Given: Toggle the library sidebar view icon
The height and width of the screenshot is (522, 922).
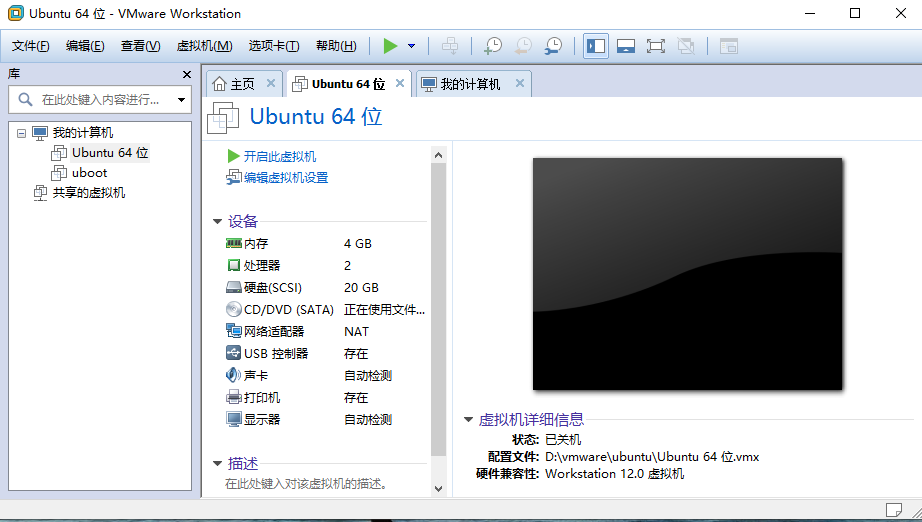Looking at the screenshot, I should coord(596,46).
